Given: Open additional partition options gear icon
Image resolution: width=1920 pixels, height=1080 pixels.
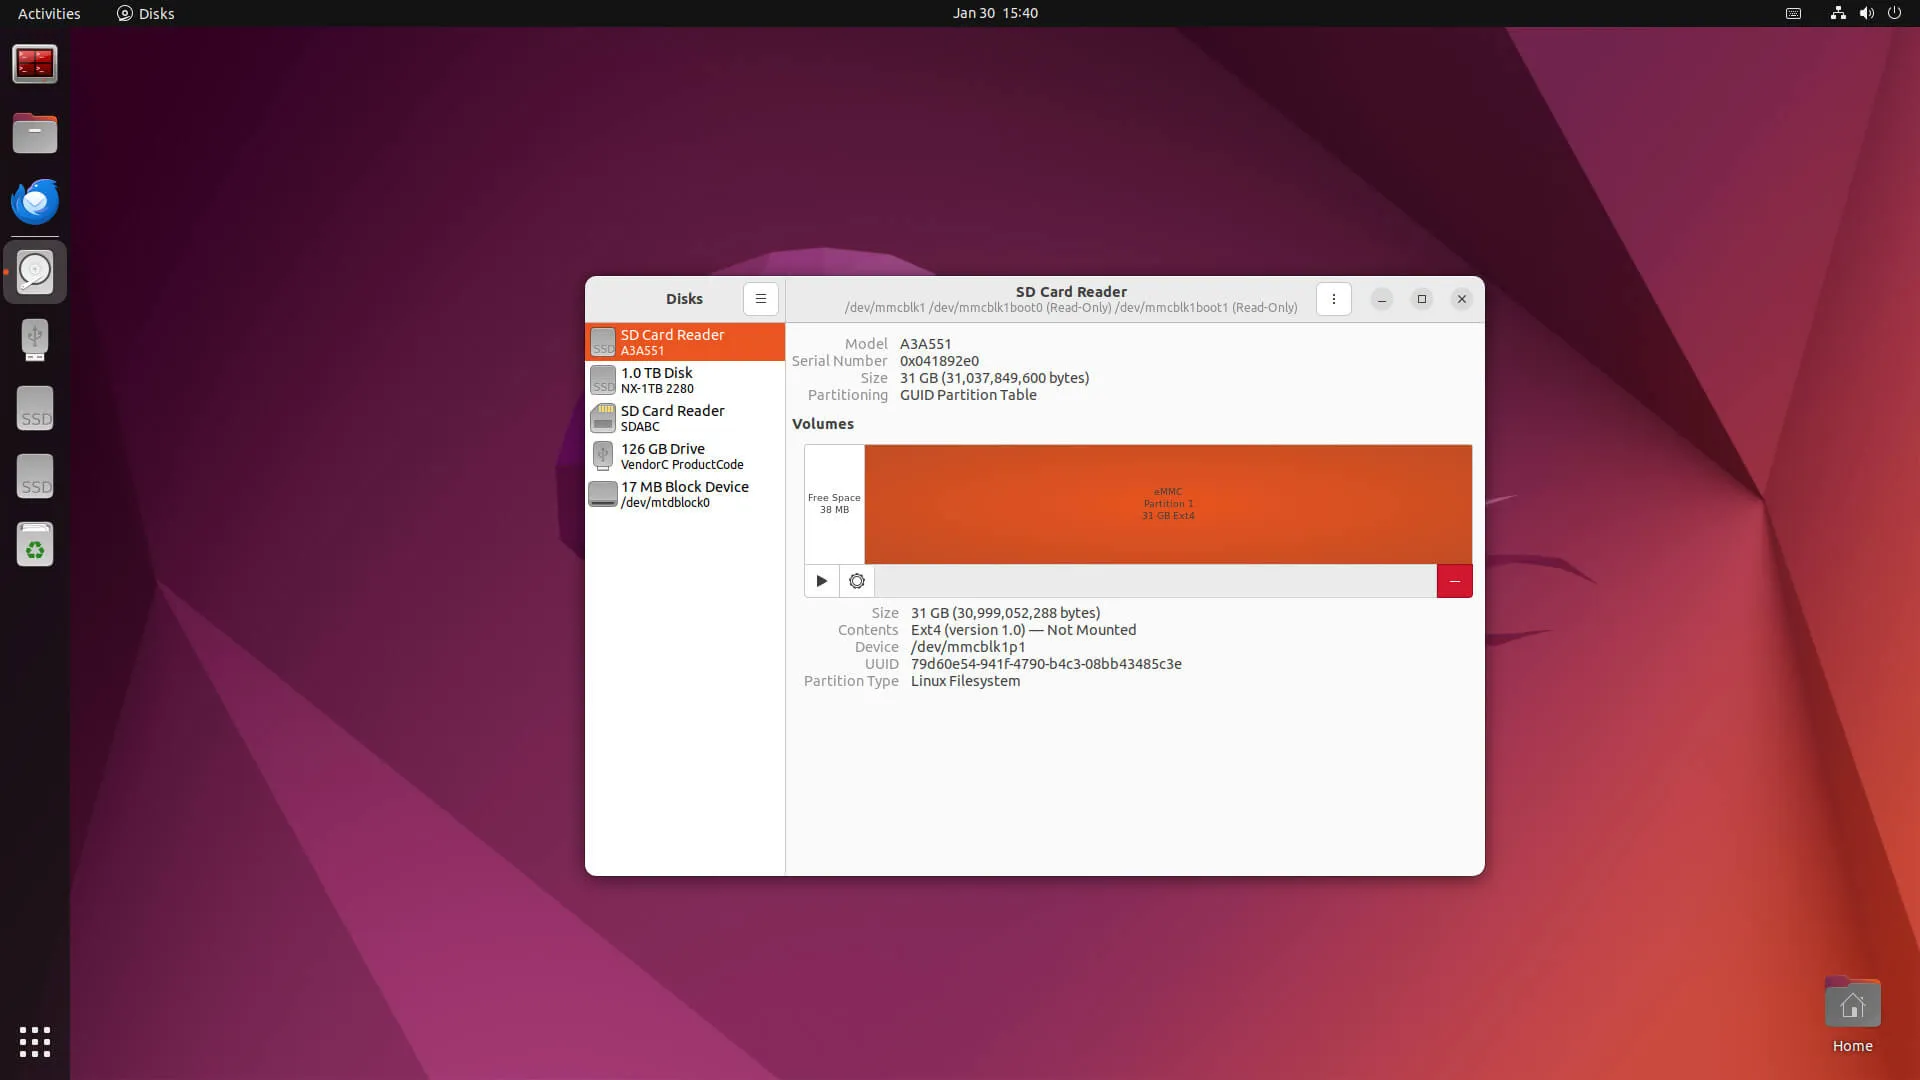Looking at the screenshot, I should click(857, 581).
